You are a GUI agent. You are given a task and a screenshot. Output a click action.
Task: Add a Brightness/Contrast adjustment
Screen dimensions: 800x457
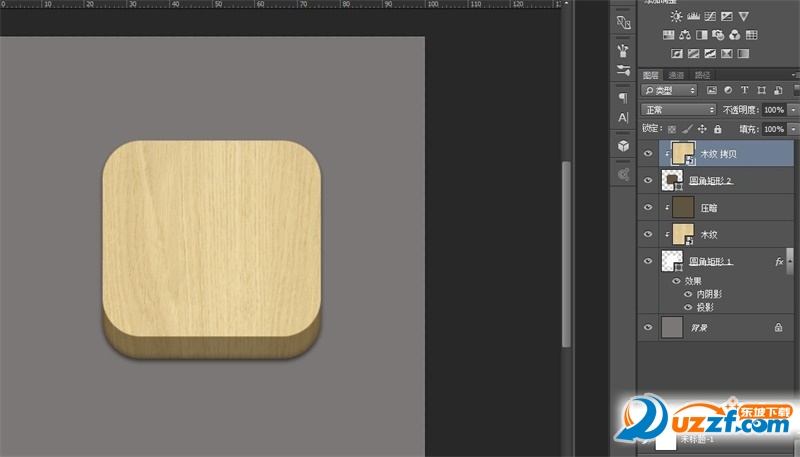click(x=677, y=17)
